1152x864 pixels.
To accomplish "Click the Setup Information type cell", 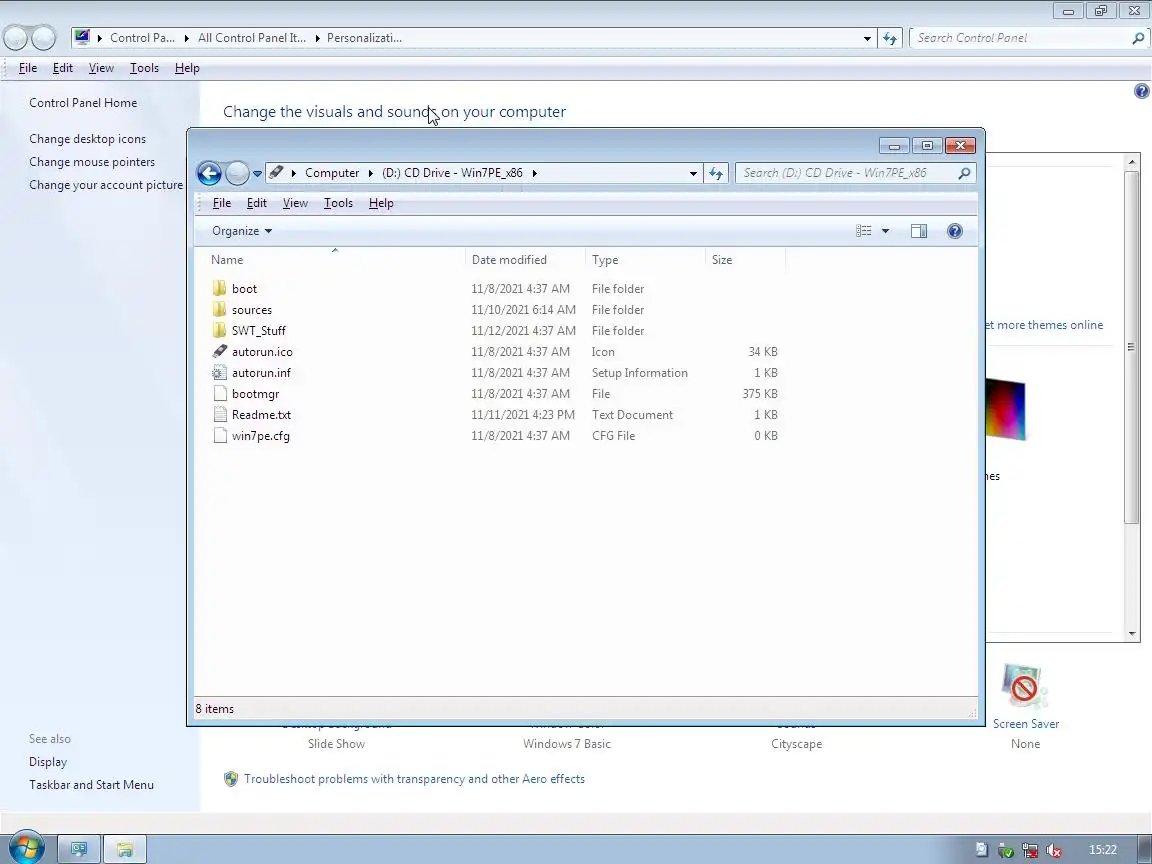I will pos(639,372).
